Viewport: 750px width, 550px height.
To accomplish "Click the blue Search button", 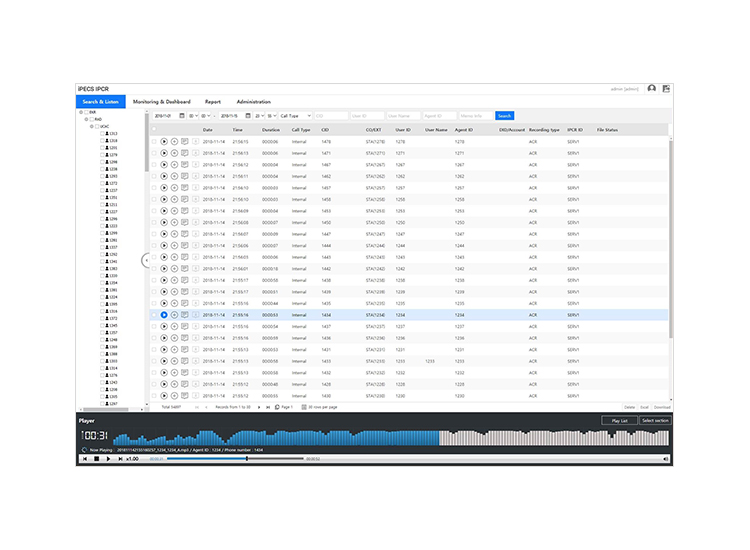I will click(504, 116).
